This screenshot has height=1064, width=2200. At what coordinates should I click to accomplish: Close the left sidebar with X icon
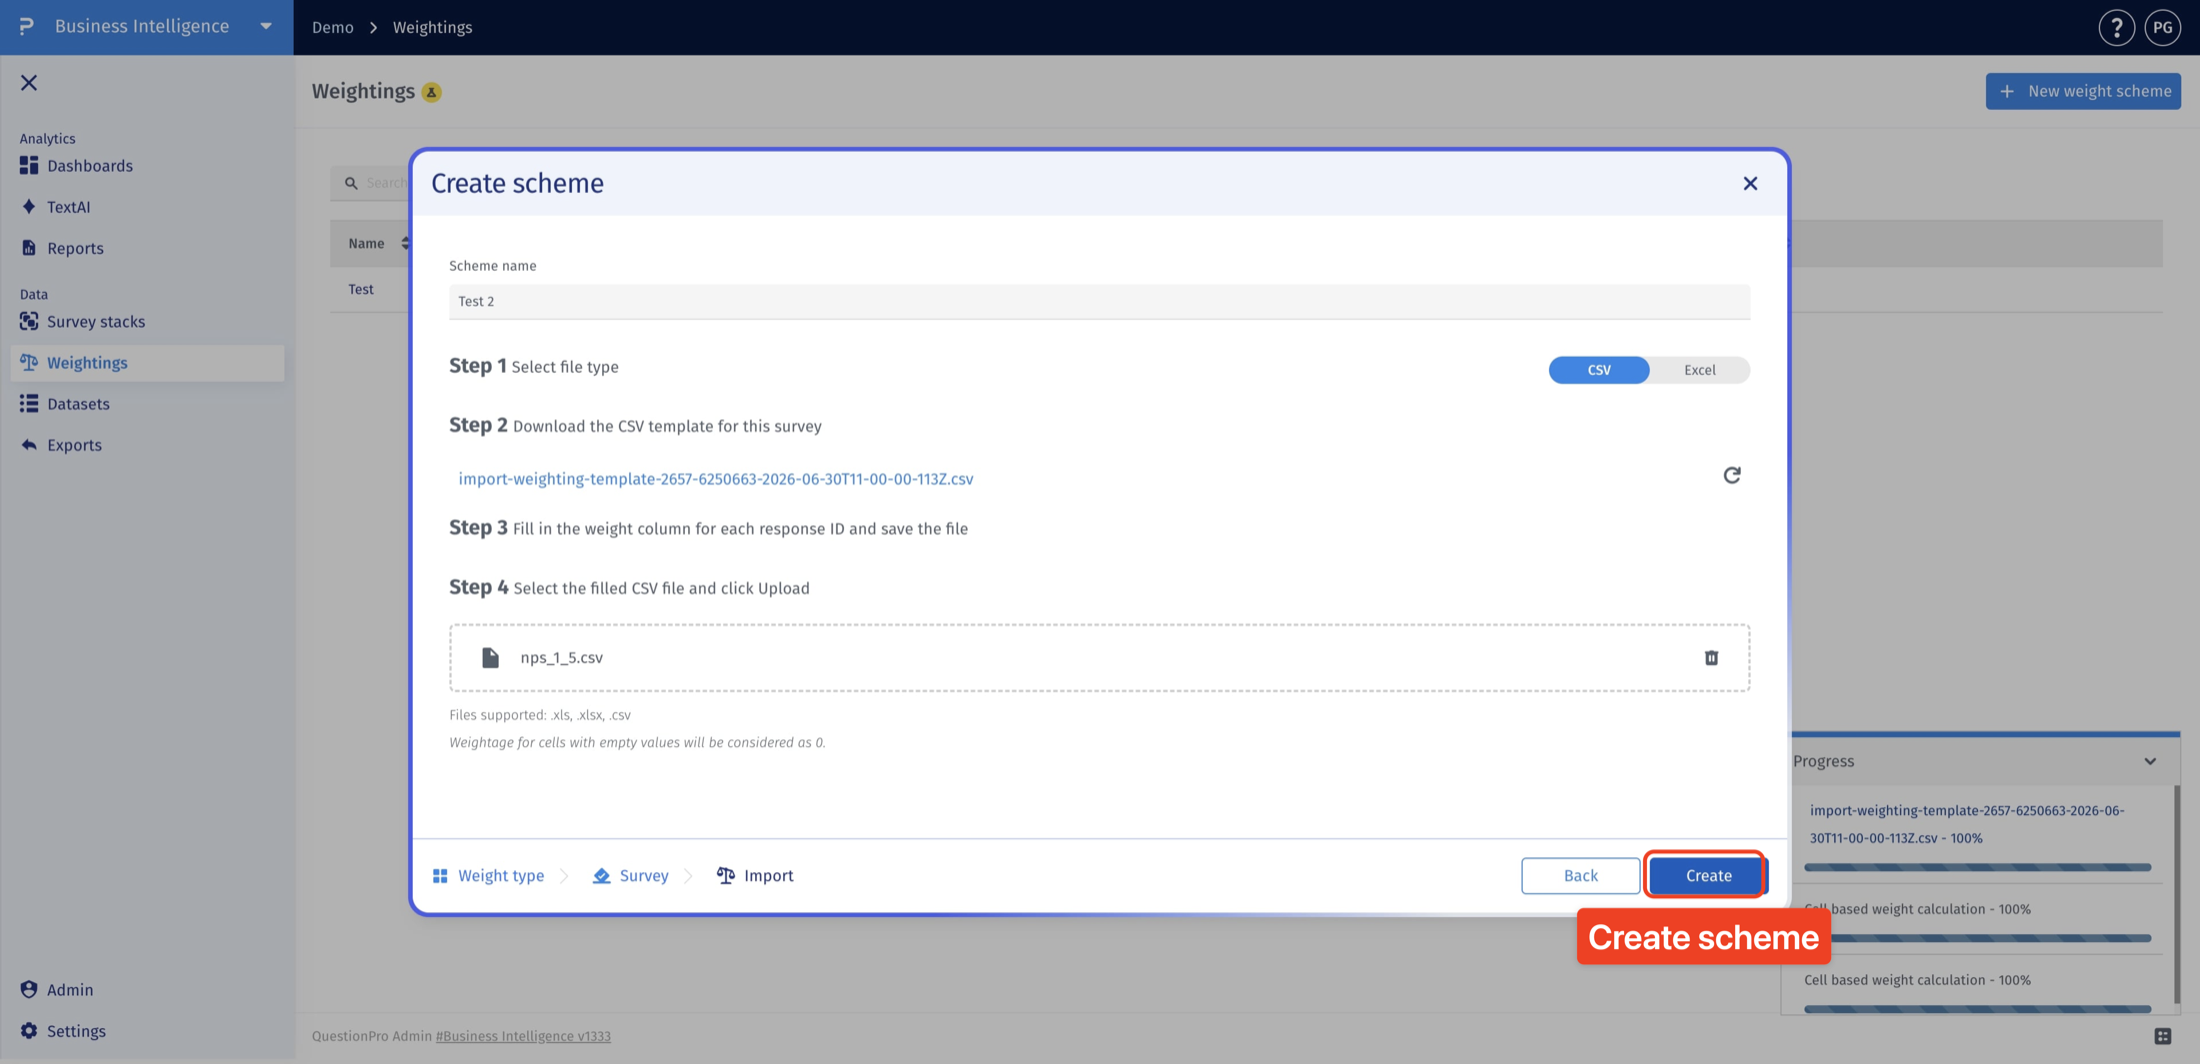[x=29, y=83]
